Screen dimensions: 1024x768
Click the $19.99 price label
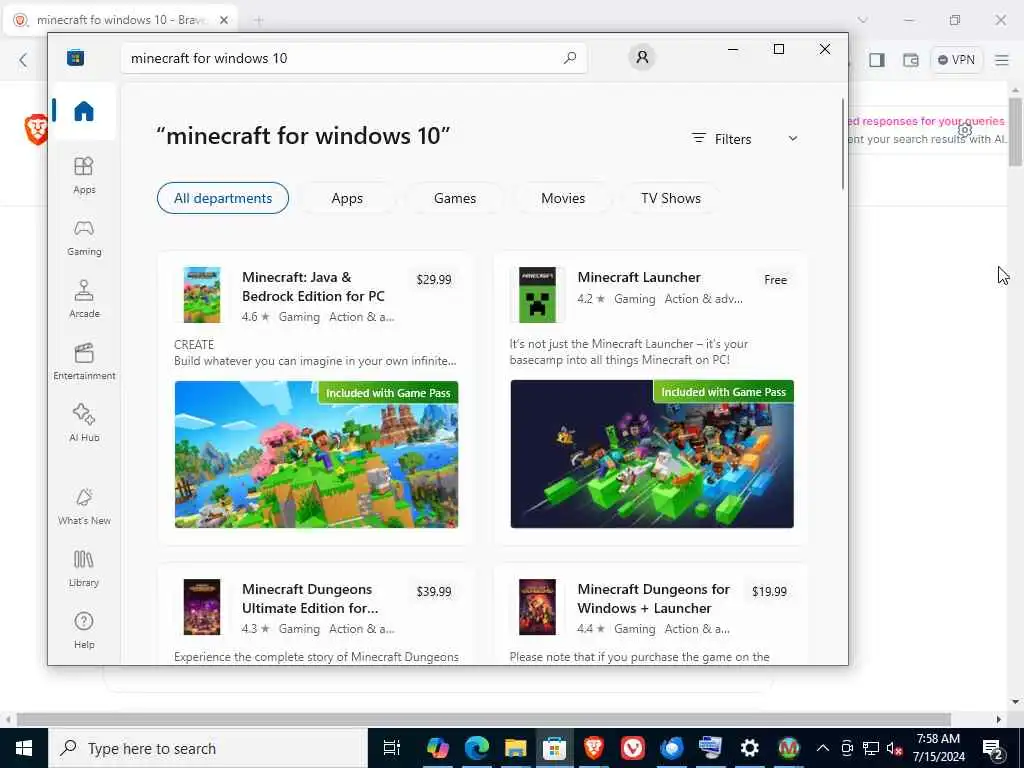[x=769, y=591]
